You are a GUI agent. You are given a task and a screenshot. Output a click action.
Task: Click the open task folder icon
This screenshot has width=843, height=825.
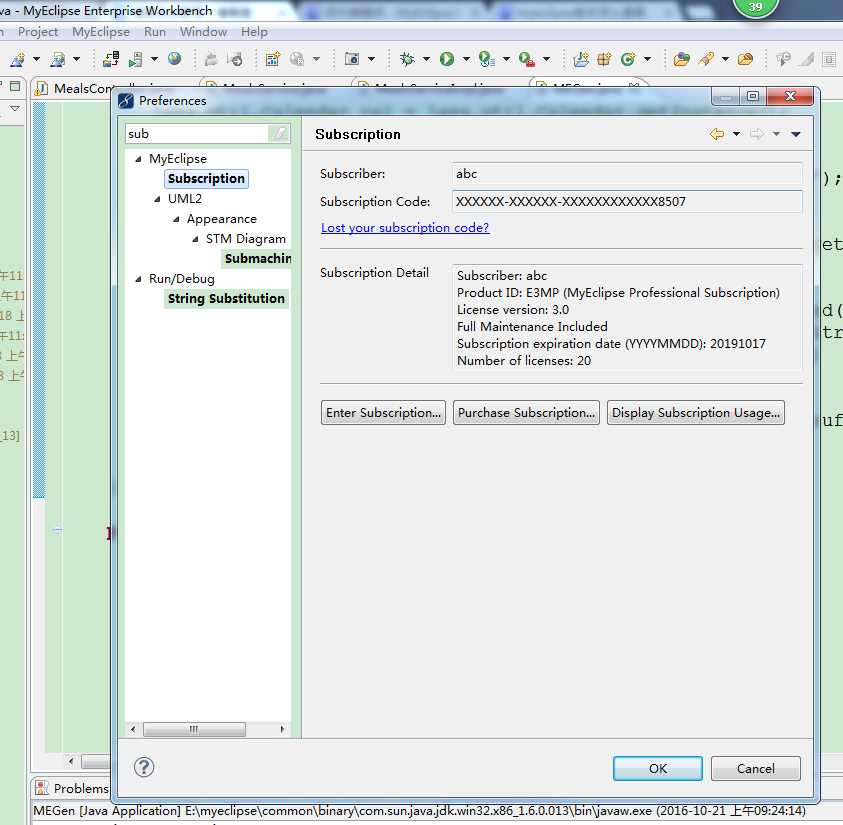pos(745,59)
